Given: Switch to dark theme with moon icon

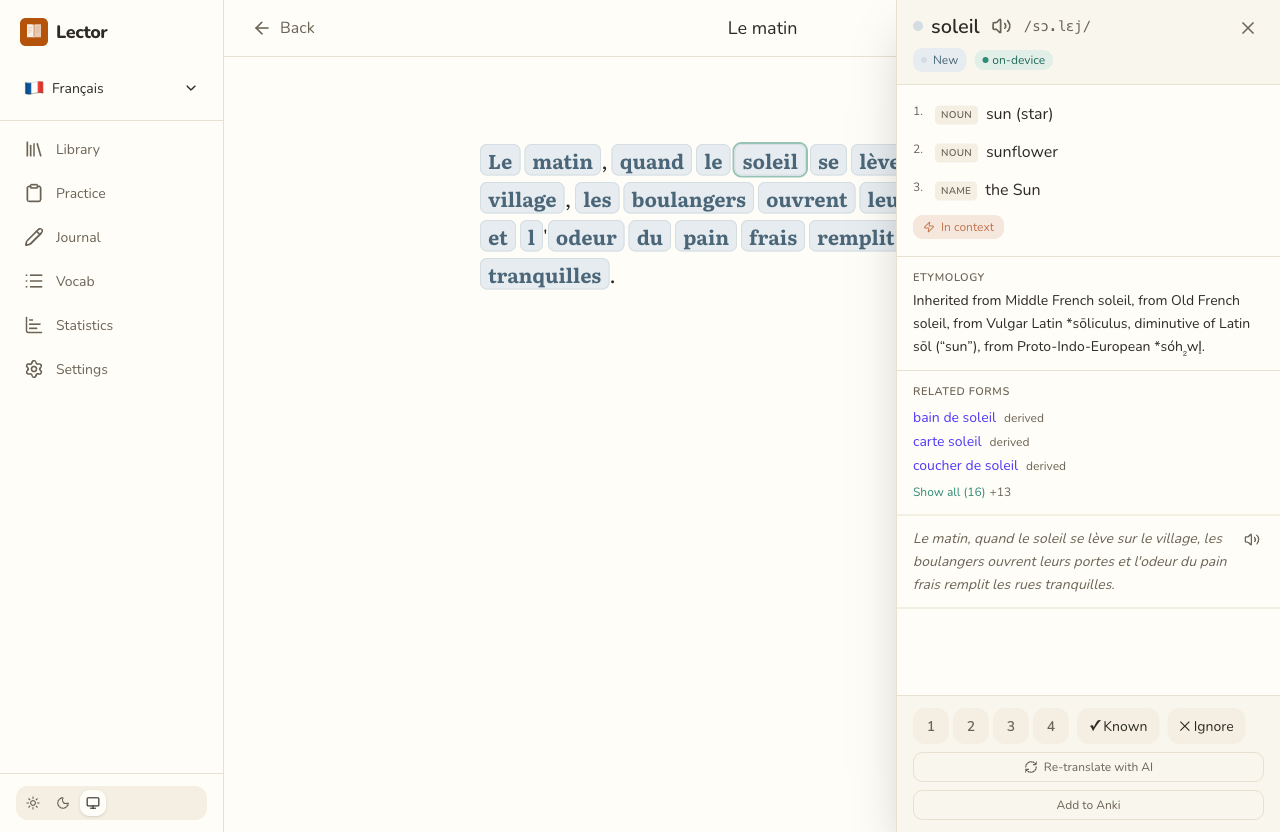Looking at the screenshot, I should (63, 803).
